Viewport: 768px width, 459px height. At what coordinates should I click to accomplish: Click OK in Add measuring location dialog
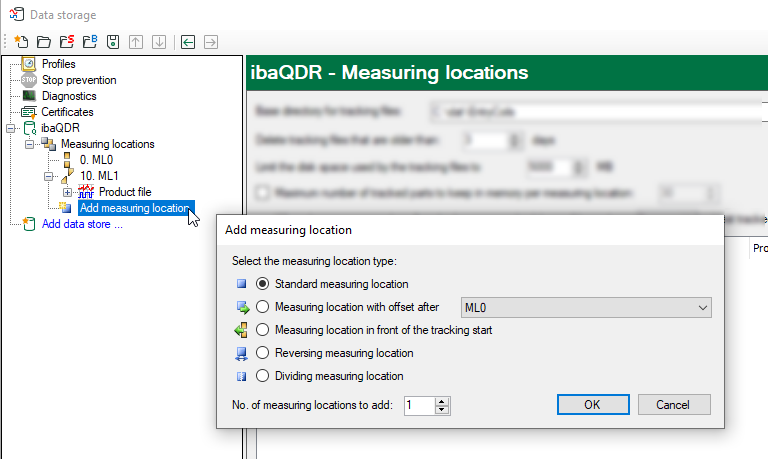[593, 405]
